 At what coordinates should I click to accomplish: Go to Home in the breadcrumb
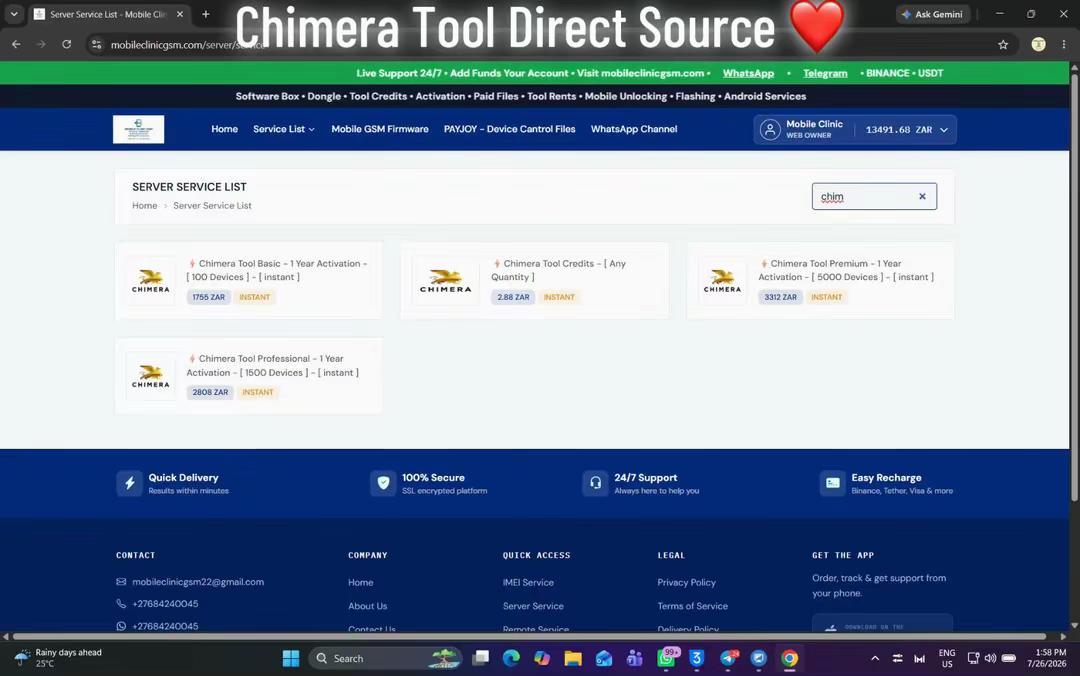145,205
